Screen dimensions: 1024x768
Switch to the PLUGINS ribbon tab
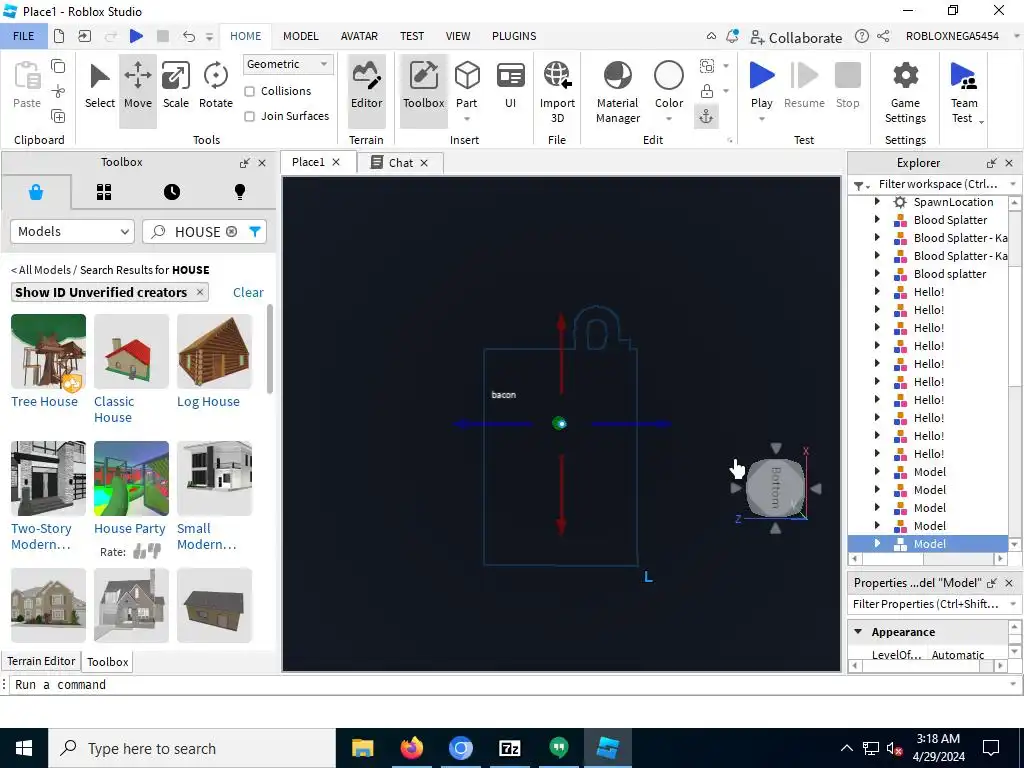[x=514, y=36]
